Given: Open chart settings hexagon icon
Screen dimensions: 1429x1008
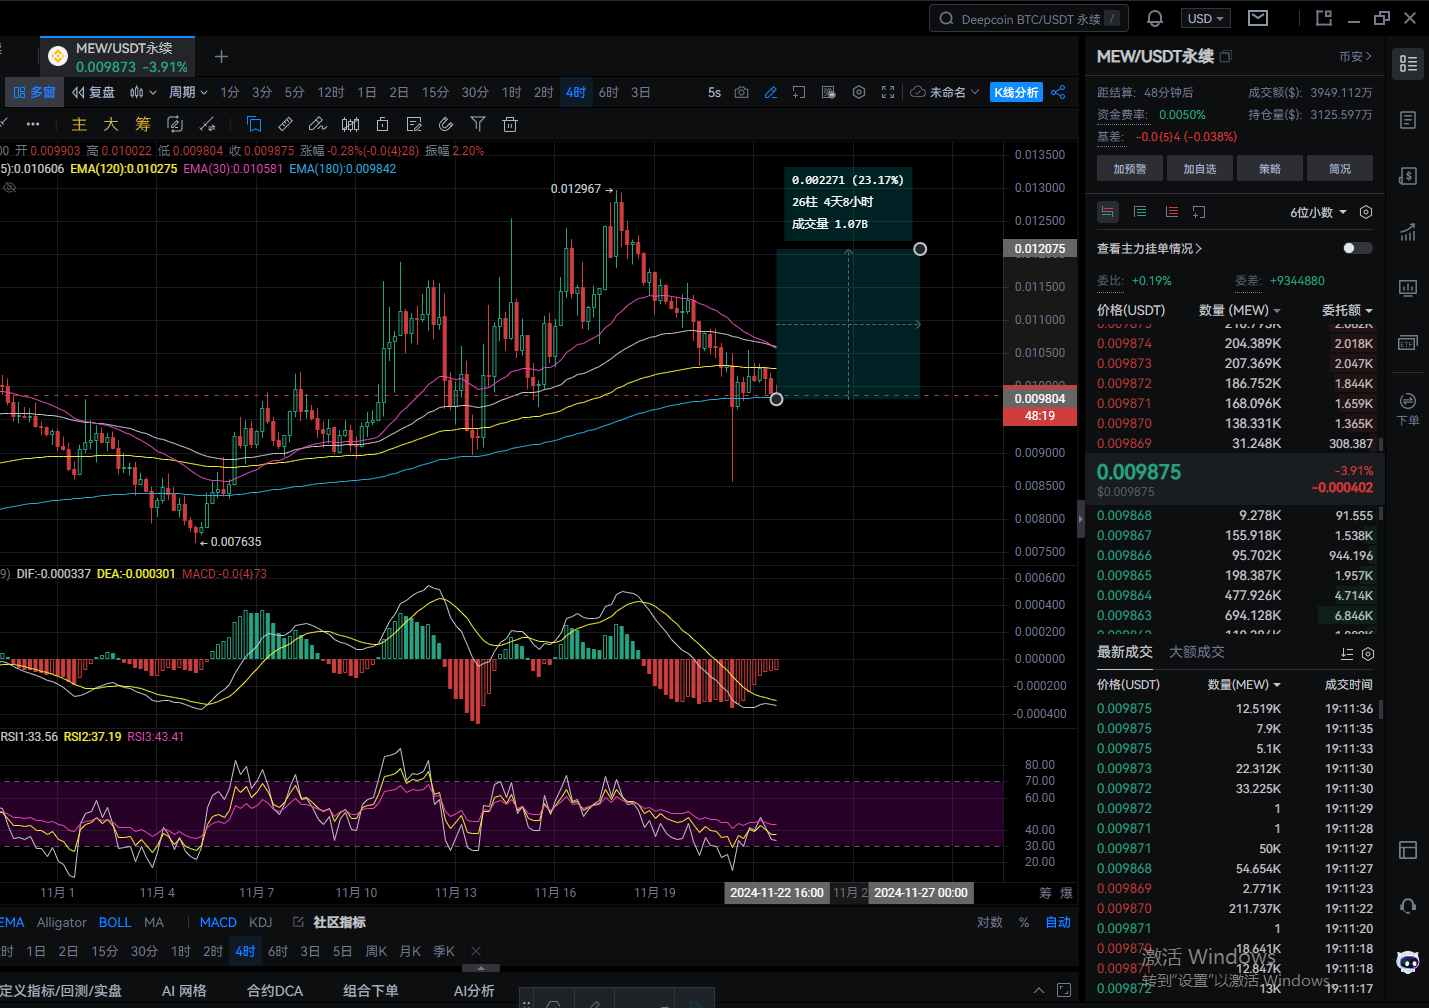Looking at the screenshot, I should point(859,92).
